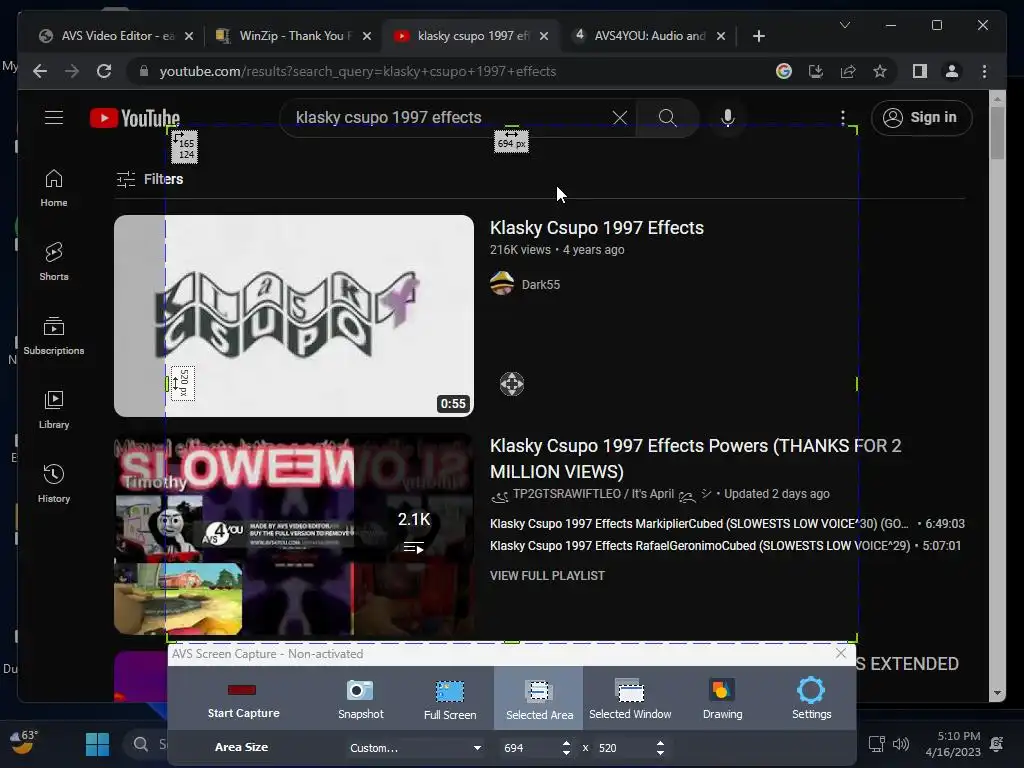Viewport: 1024px width, 768px height.
Task: Switch to the WinZip Thank You tab
Action: (294, 36)
